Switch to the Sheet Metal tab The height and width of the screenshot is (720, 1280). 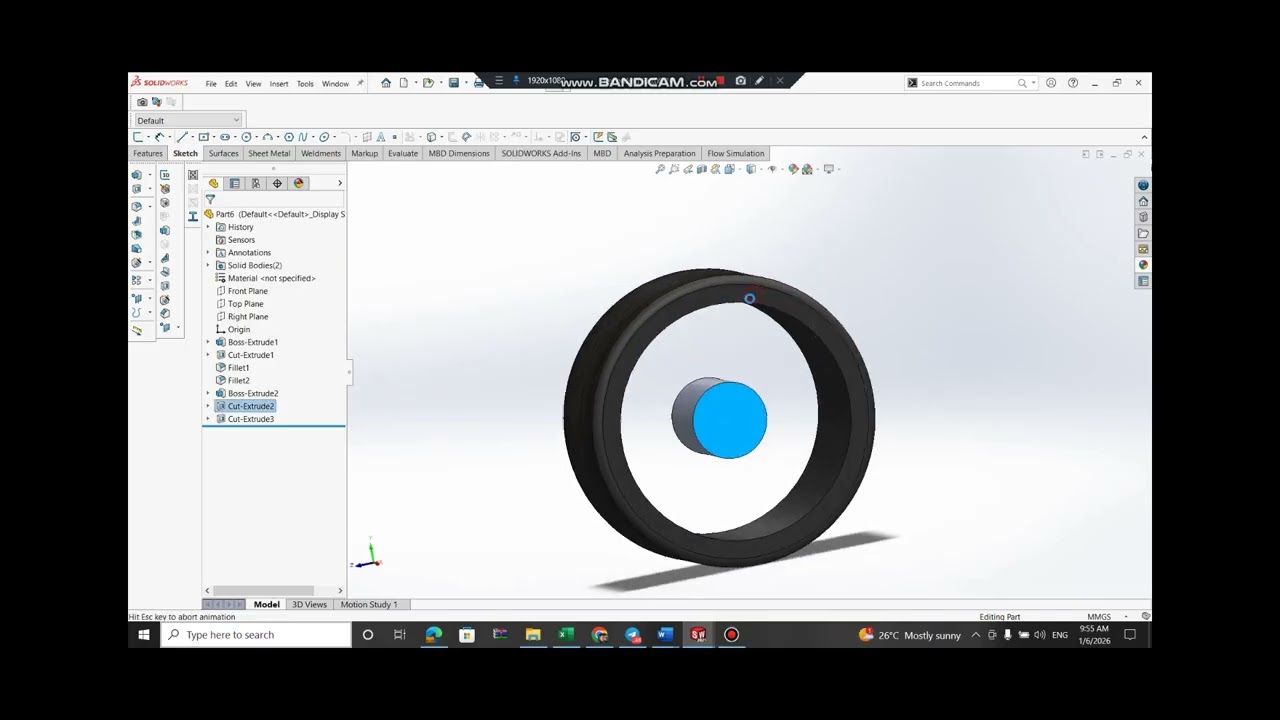(269, 153)
